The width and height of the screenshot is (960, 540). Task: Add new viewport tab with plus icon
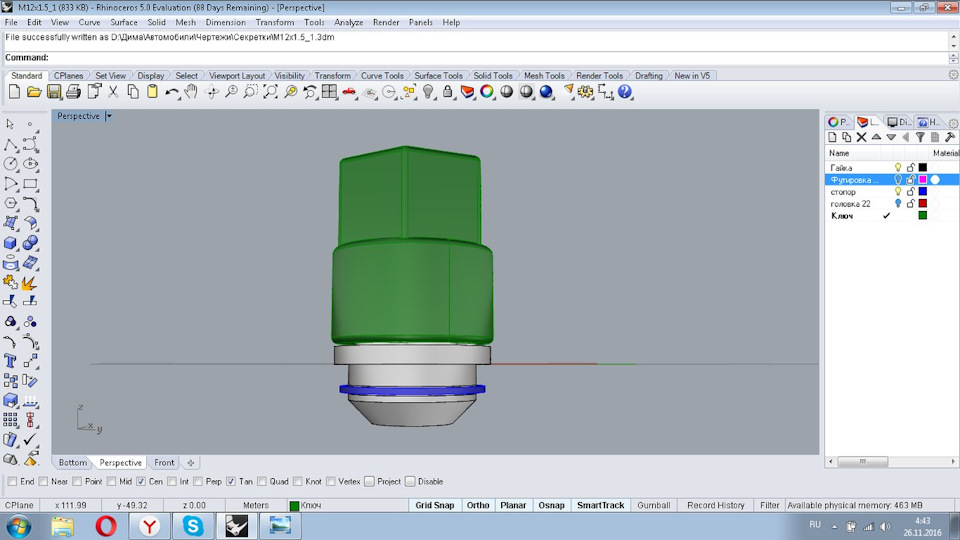pyautogui.click(x=190, y=463)
